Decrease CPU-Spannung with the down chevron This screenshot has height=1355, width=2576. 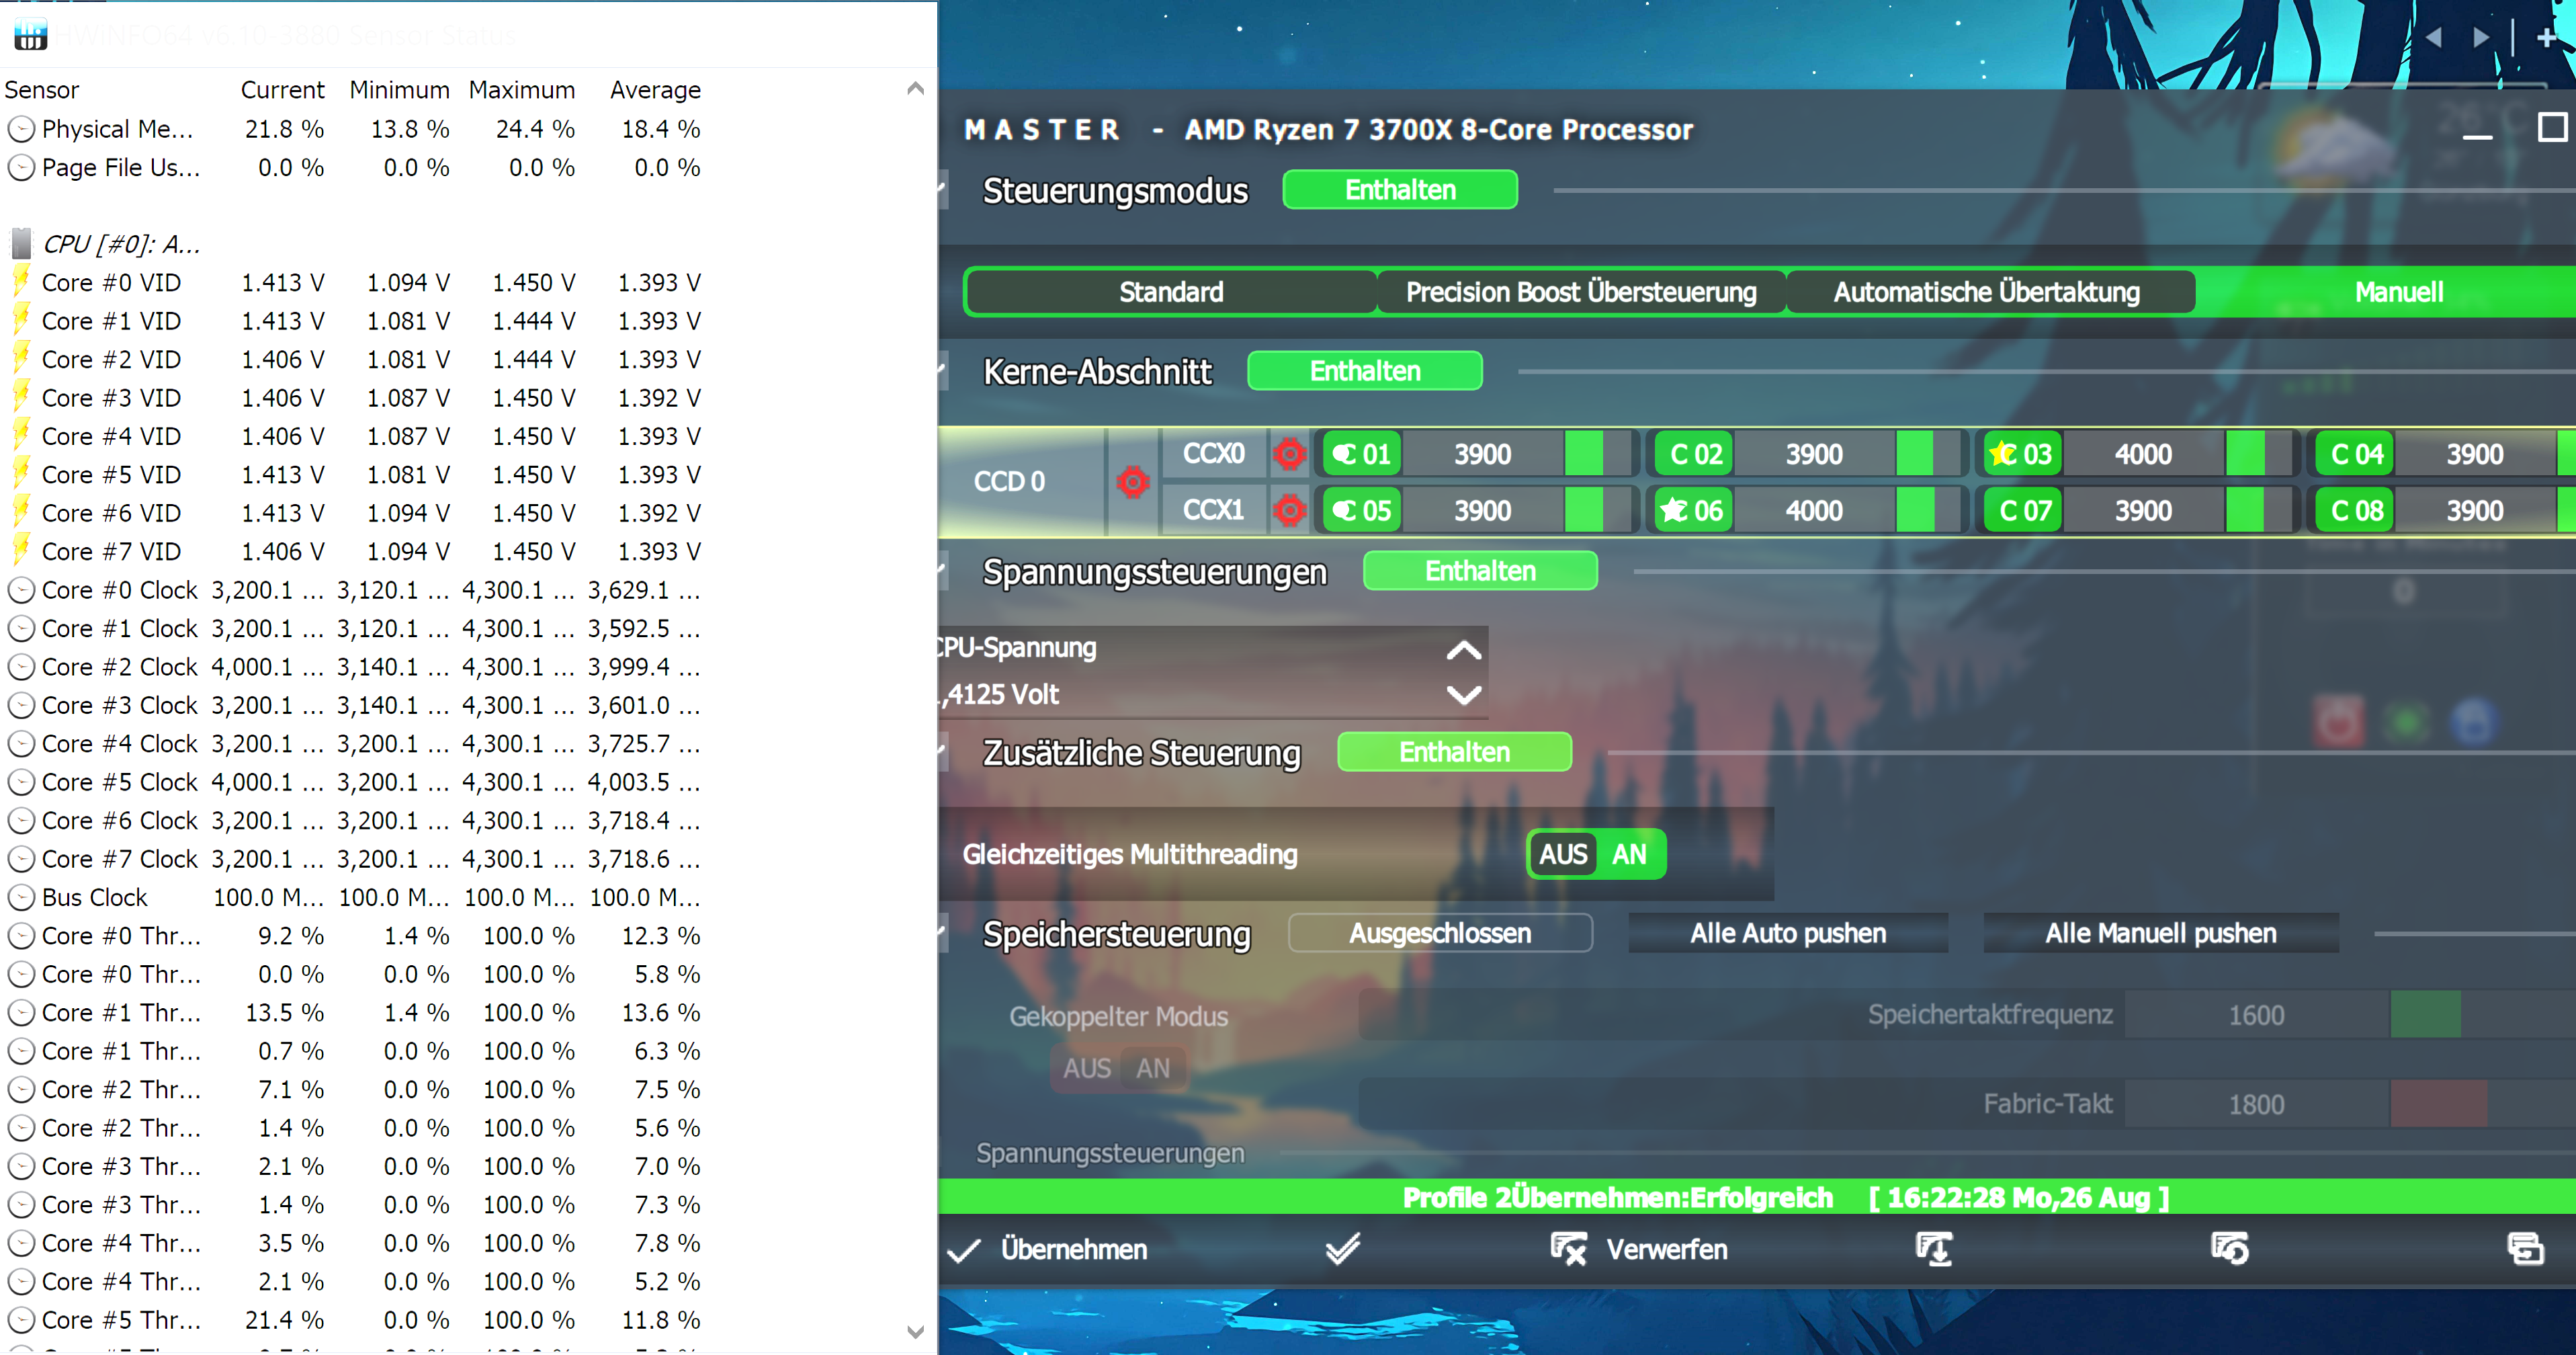click(x=1463, y=695)
